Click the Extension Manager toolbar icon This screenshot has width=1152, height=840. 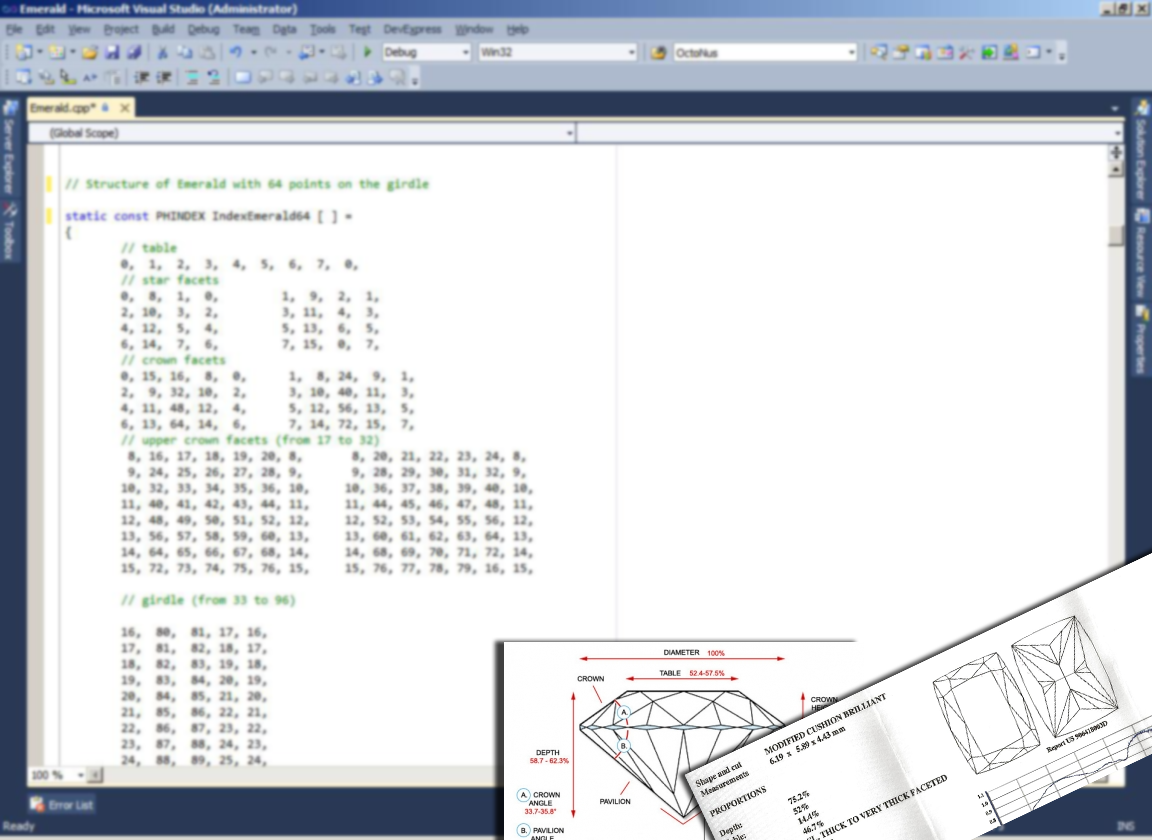pyautogui.click(x=1011, y=52)
